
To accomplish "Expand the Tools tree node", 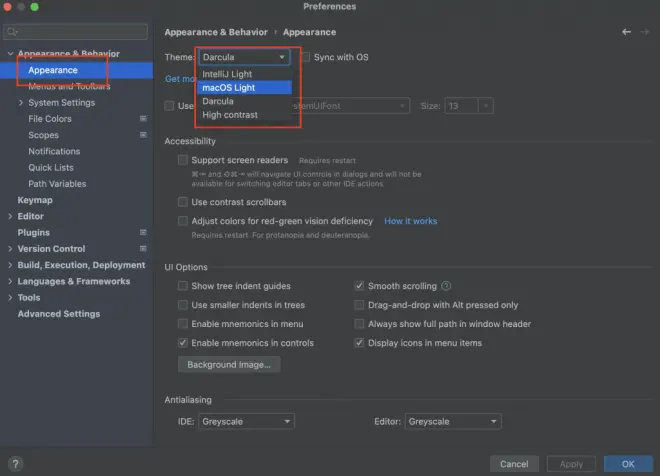I will point(10,298).
